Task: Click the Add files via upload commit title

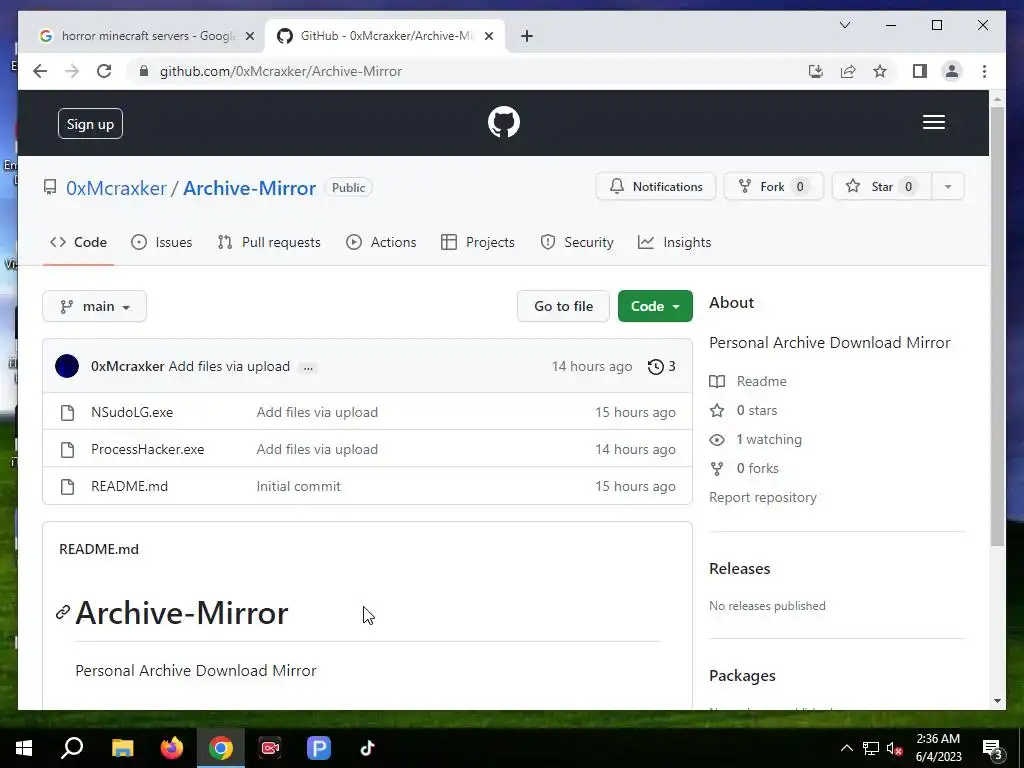Action: 229,366
